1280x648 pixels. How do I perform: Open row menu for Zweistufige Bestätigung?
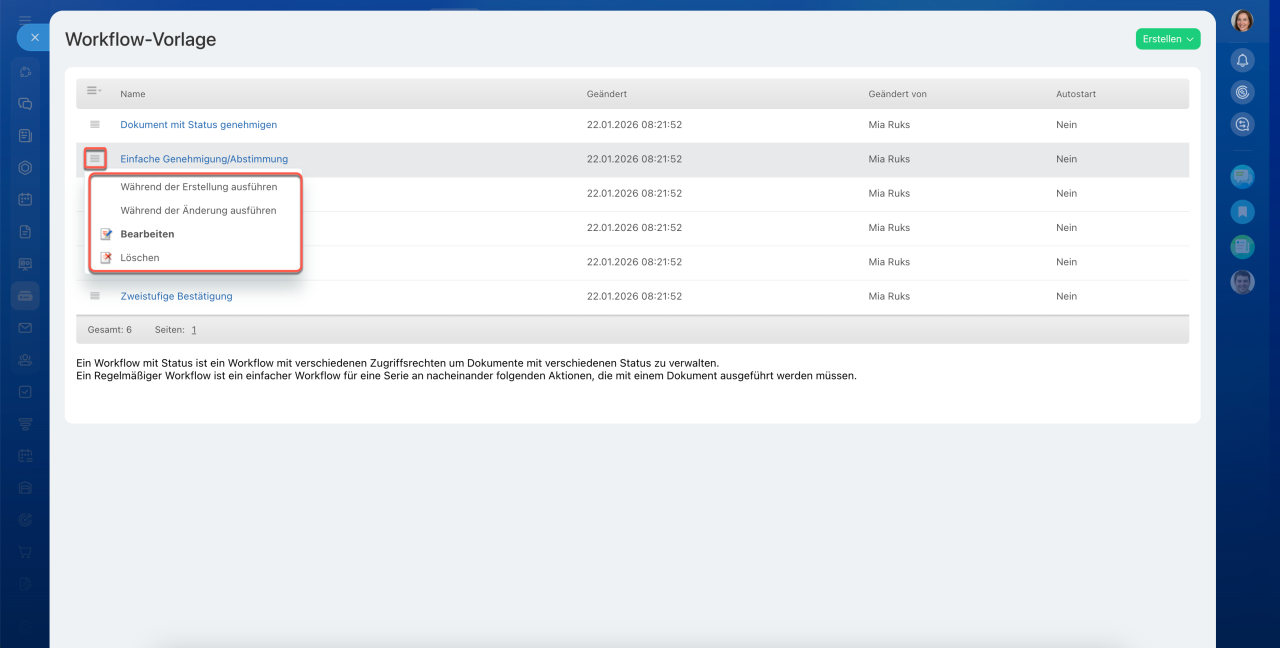(x=95, y=296)
